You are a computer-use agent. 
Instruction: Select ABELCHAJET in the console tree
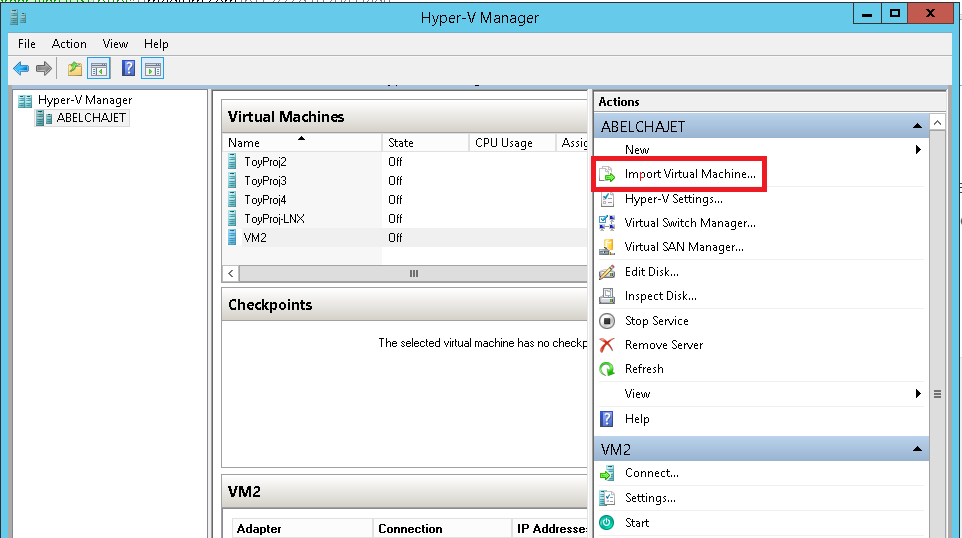coord(91,118)
